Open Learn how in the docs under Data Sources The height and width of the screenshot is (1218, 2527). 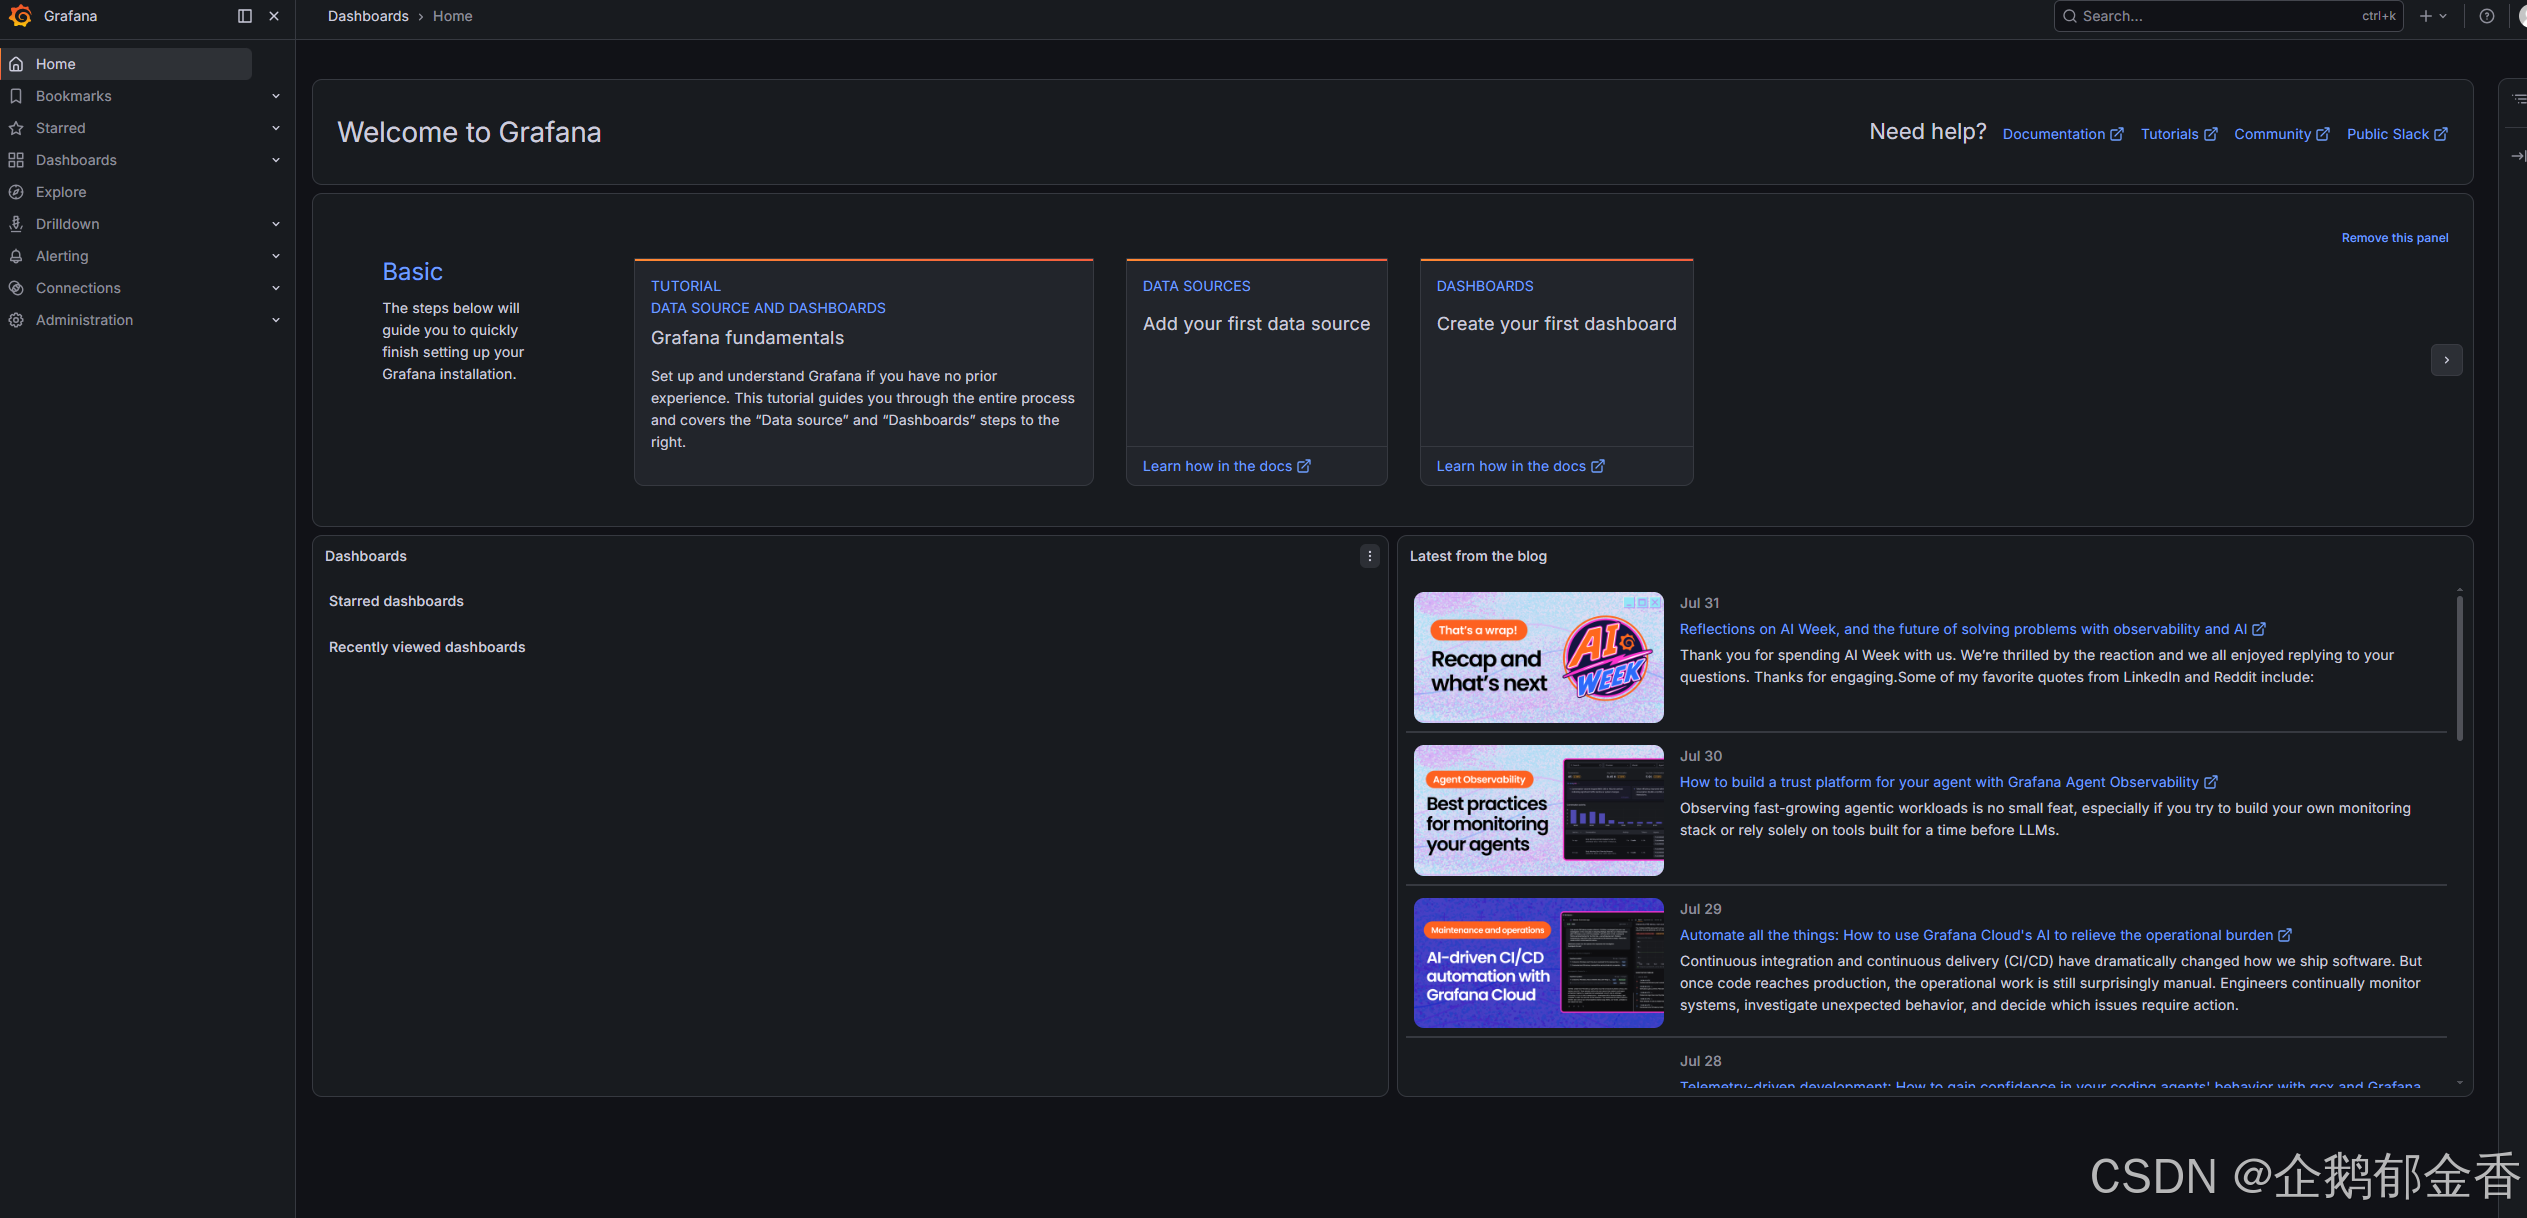[1226, 466]
